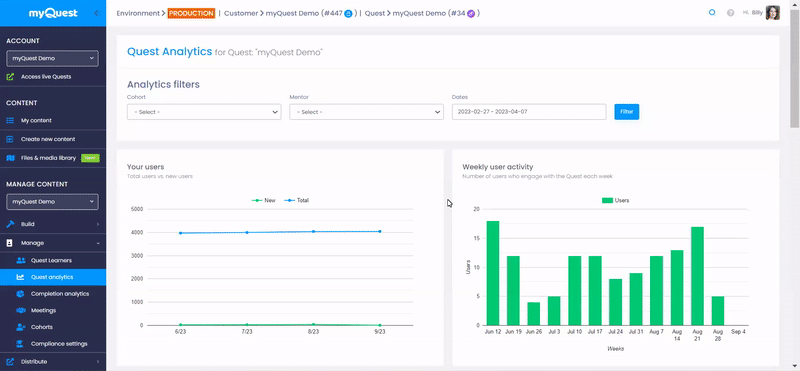Click the search magnifier icon in header
800x371 pixels.
(x=712, y=13)
